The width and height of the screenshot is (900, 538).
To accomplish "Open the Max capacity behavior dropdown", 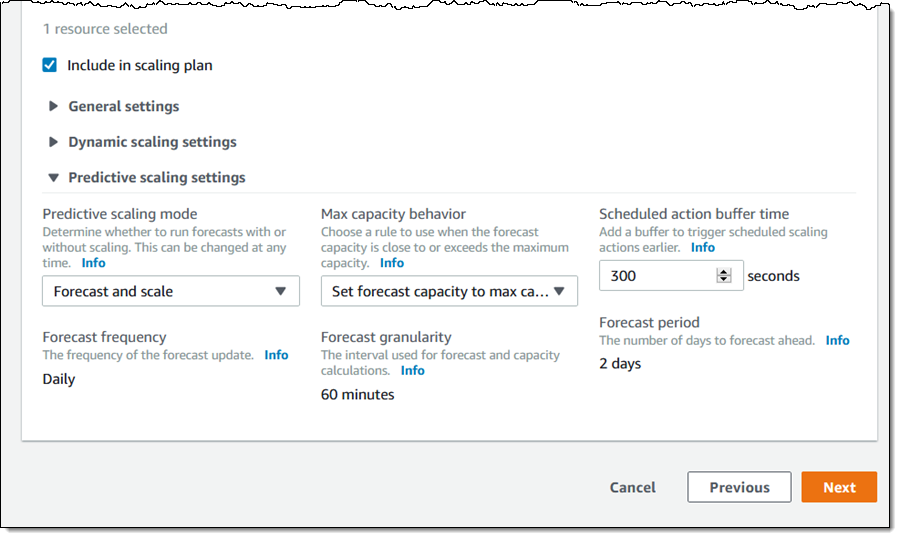I will (x=449, y=291).
